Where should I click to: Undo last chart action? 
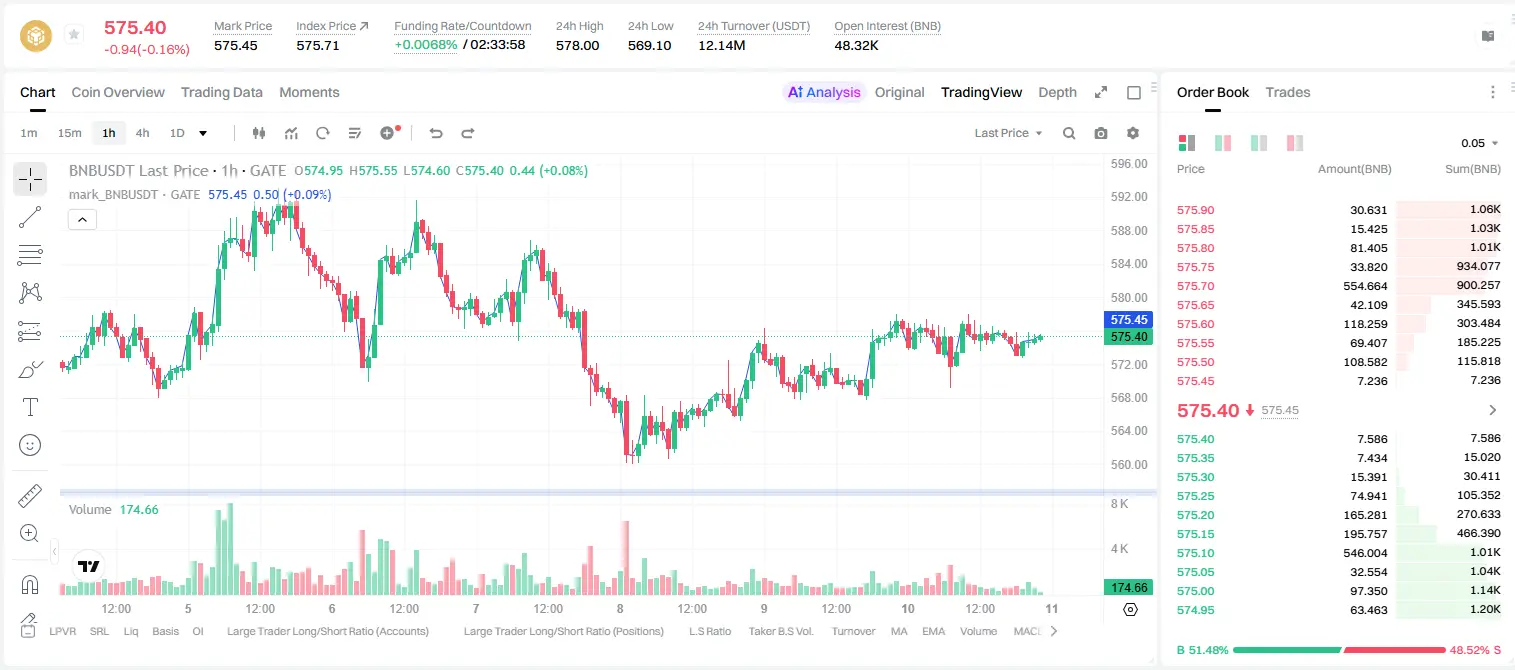436,133
